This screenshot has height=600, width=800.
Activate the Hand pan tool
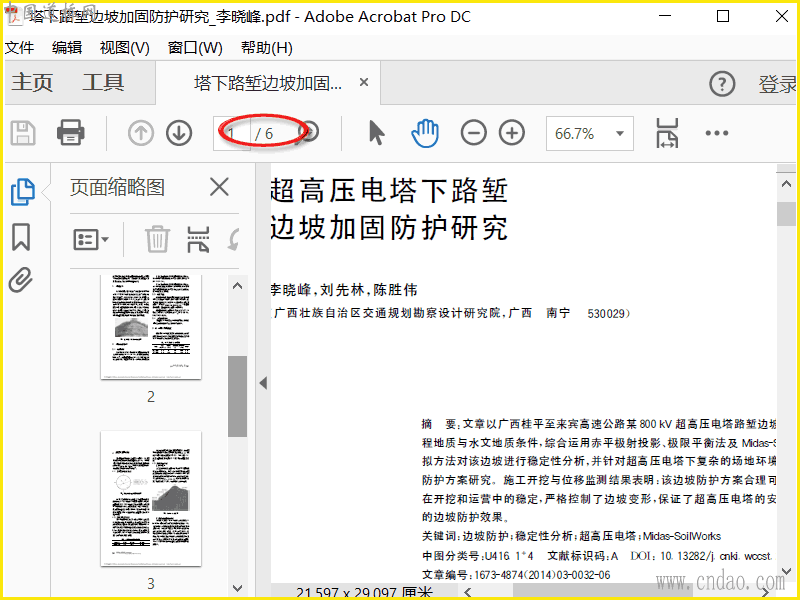click(425, 133)
